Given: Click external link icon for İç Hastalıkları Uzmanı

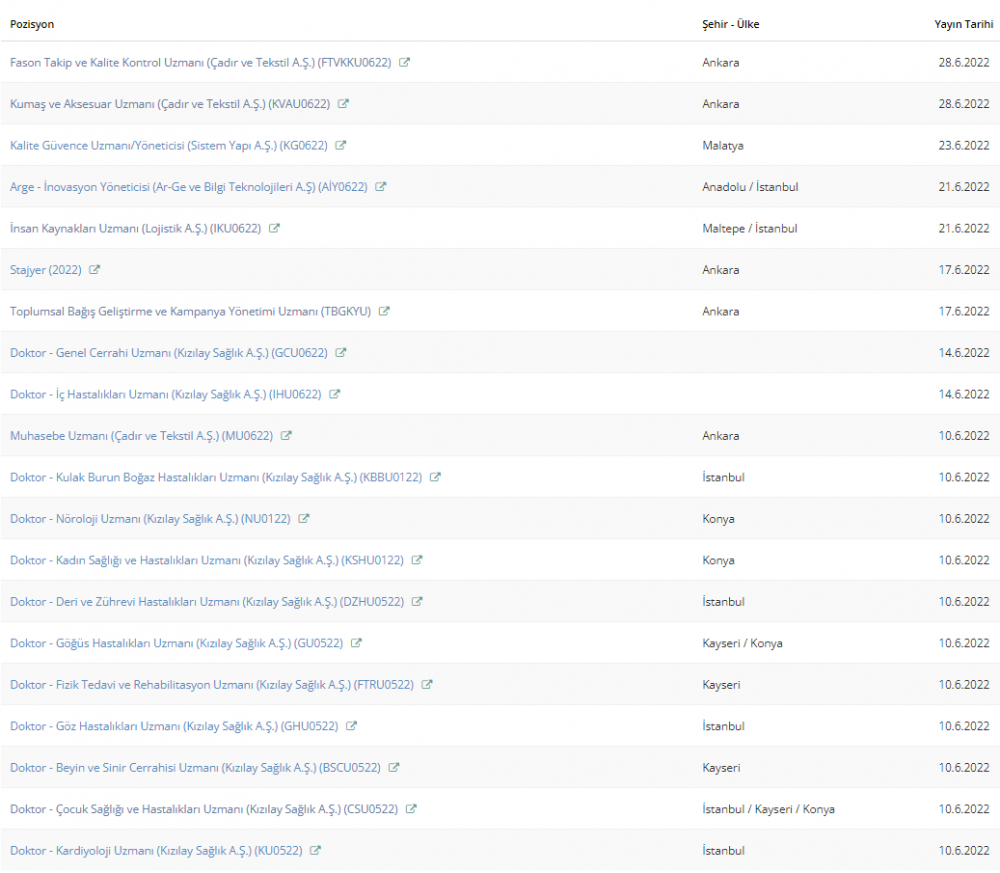Looking at the screenshot, I should (x=335, y=394).
